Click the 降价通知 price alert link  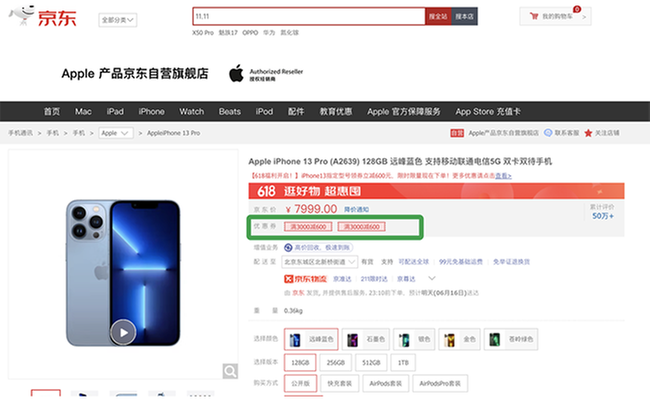(357, 210)
